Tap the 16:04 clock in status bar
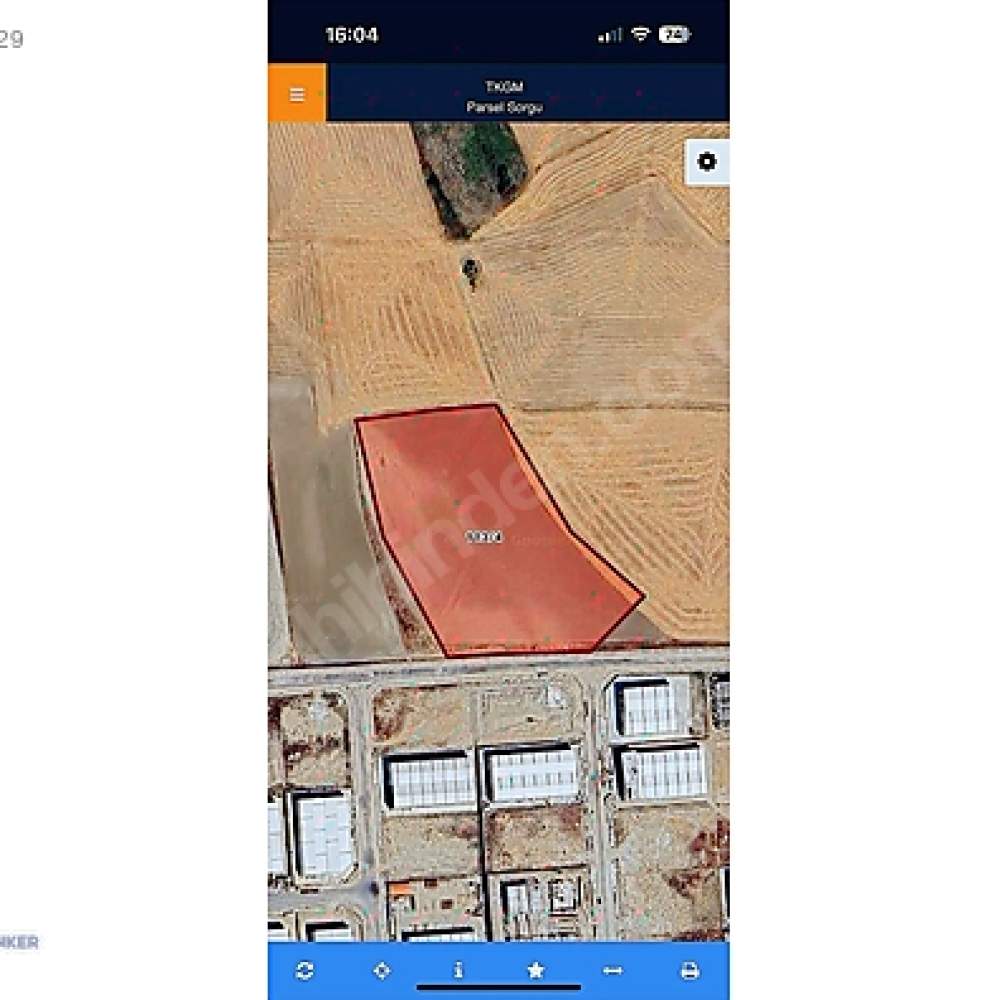The height and width of the screenshot is (1000, 1000). point(351,35)
